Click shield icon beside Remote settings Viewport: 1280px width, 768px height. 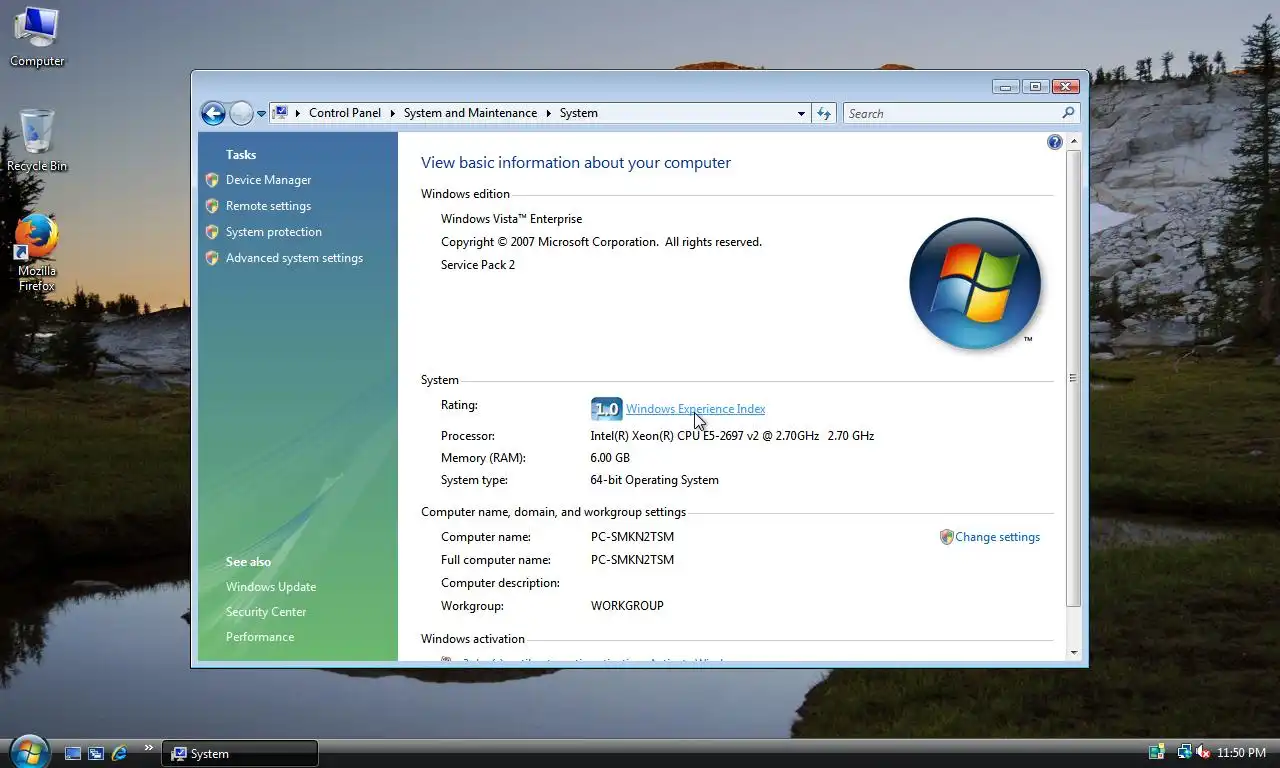(211, 206)
